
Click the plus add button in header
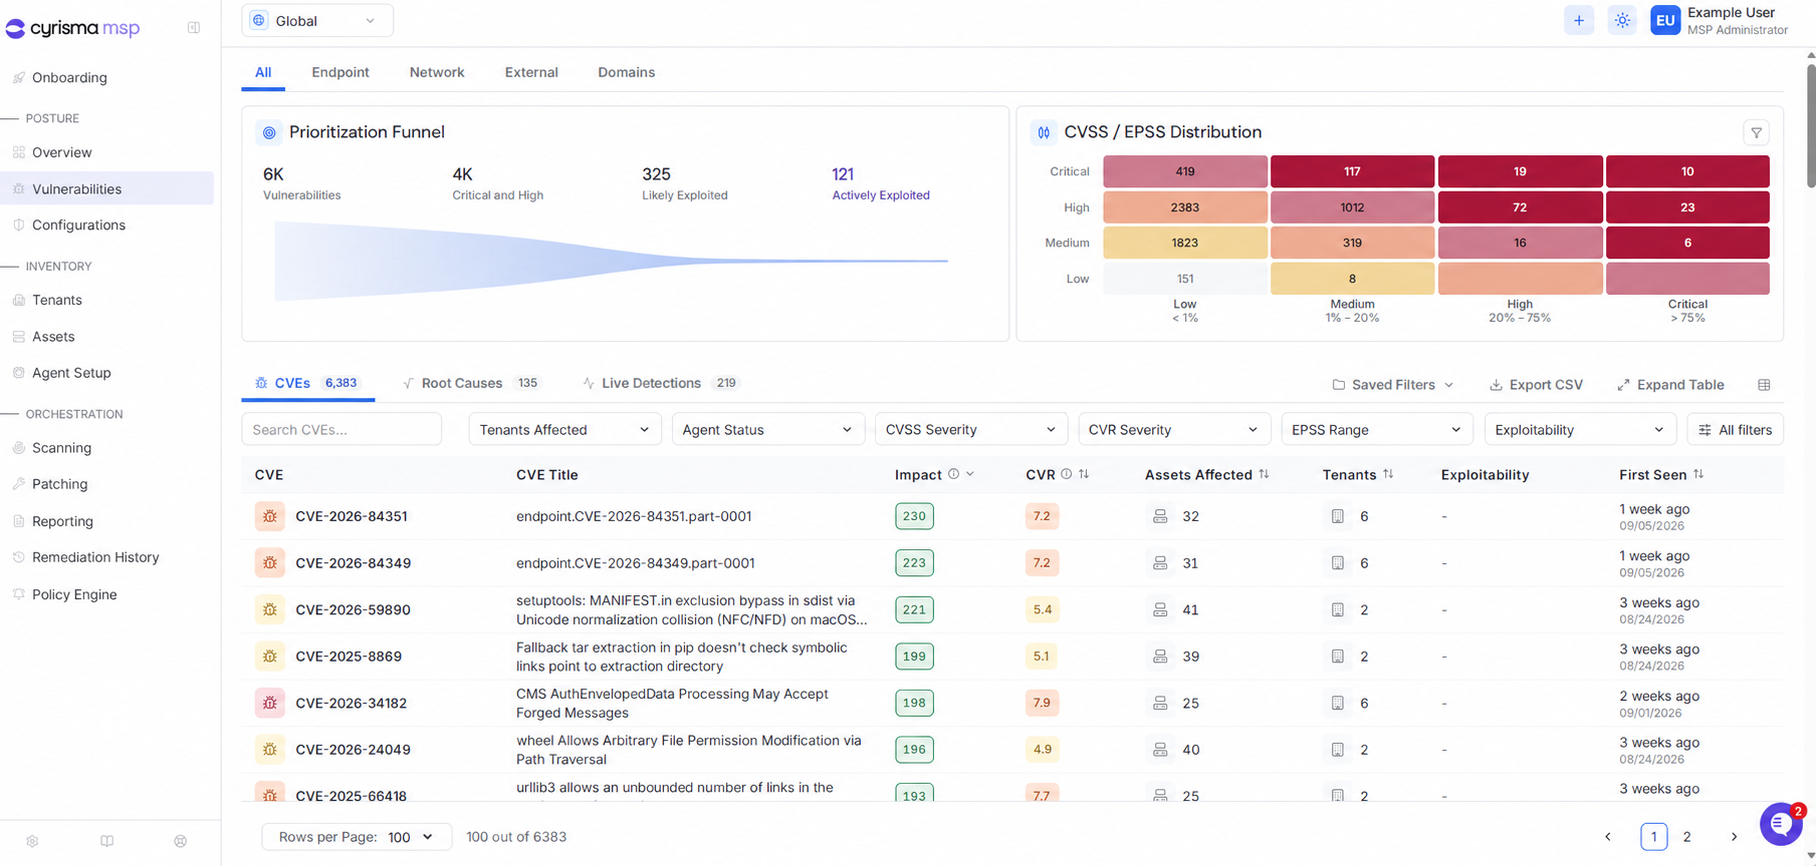click(1579, 20)
